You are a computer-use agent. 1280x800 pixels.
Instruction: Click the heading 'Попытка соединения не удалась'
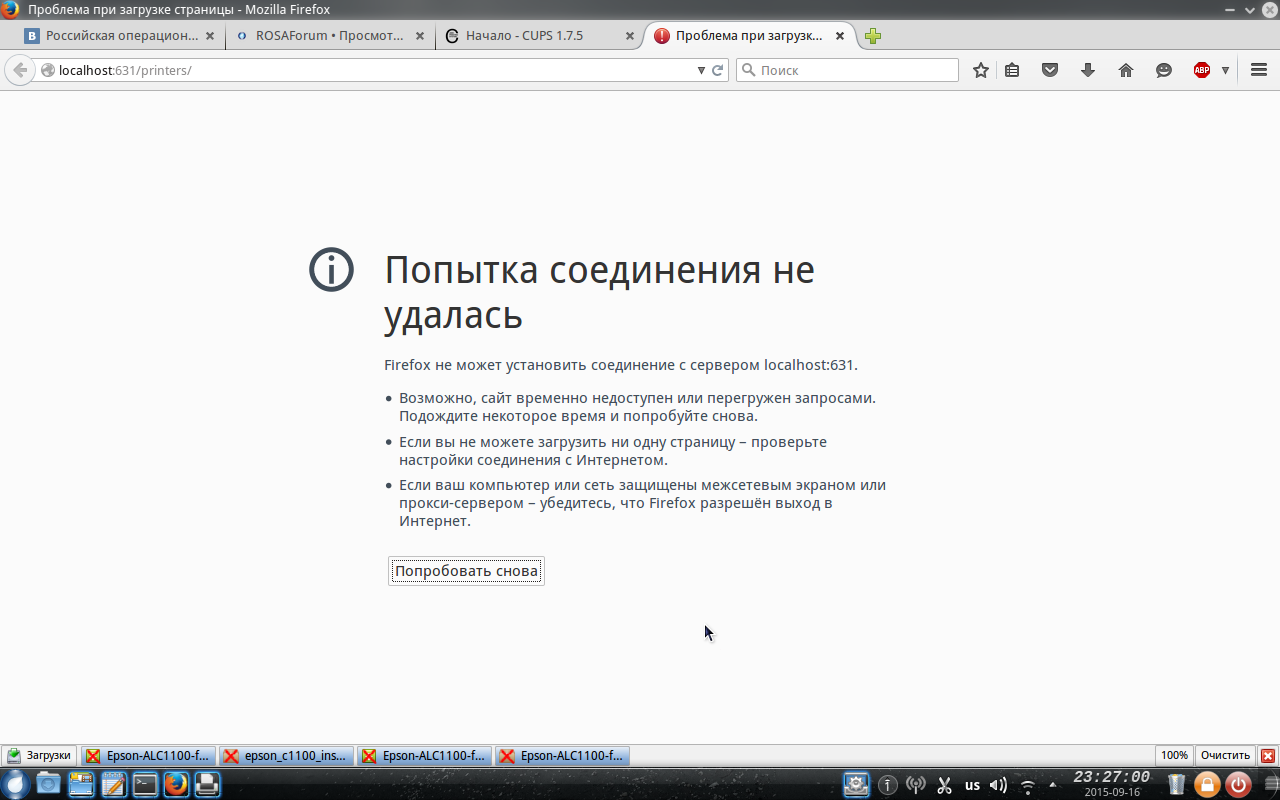pos(599,292)
